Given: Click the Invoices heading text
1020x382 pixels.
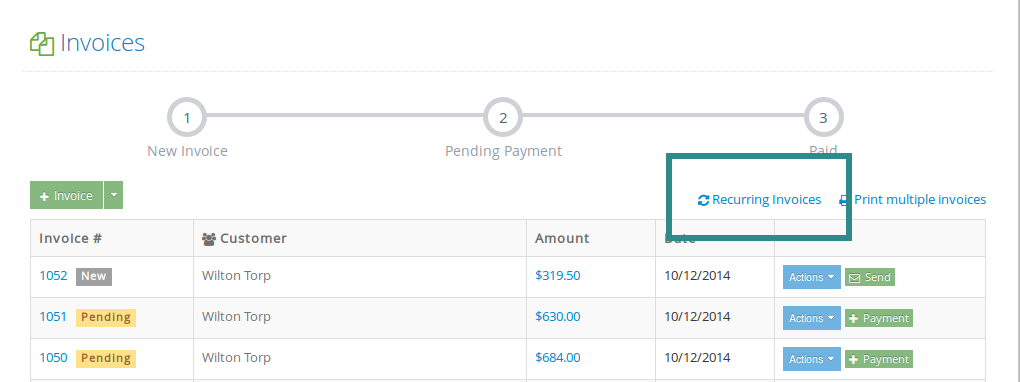Looking at the screenshot, I should tap(102, 43).
